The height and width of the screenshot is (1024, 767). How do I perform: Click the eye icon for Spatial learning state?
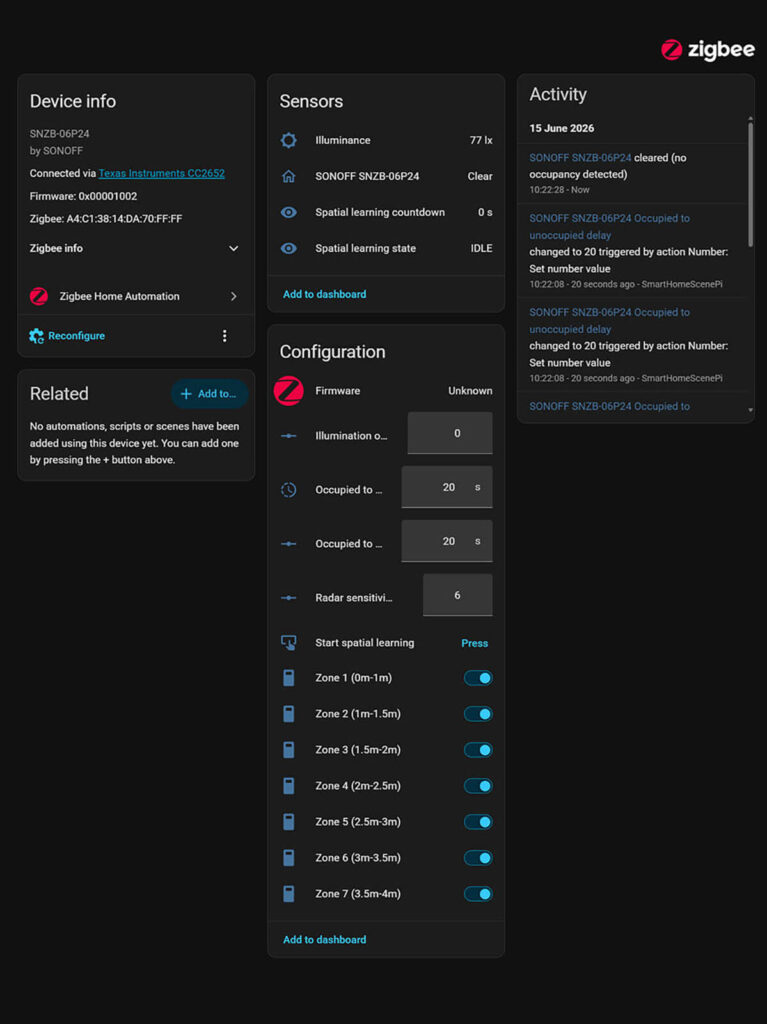click(288, 248)
